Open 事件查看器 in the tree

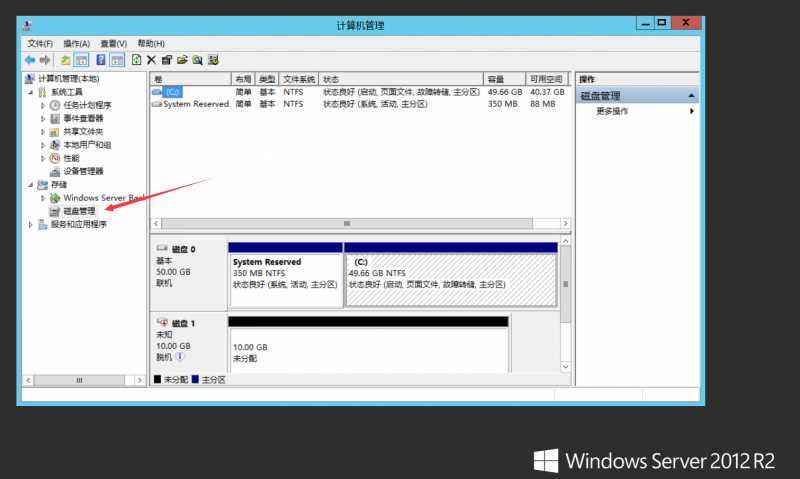83,118
